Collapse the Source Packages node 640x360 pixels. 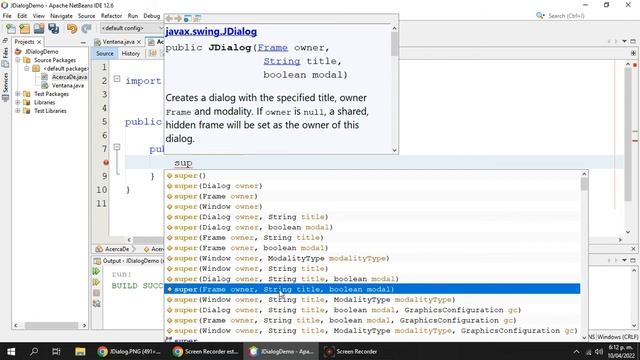pos(18,60)
